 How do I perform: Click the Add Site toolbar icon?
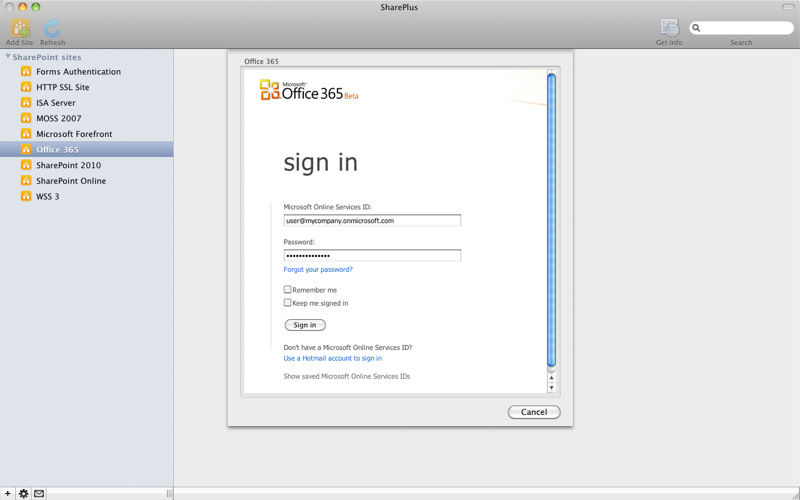[20, 29]
